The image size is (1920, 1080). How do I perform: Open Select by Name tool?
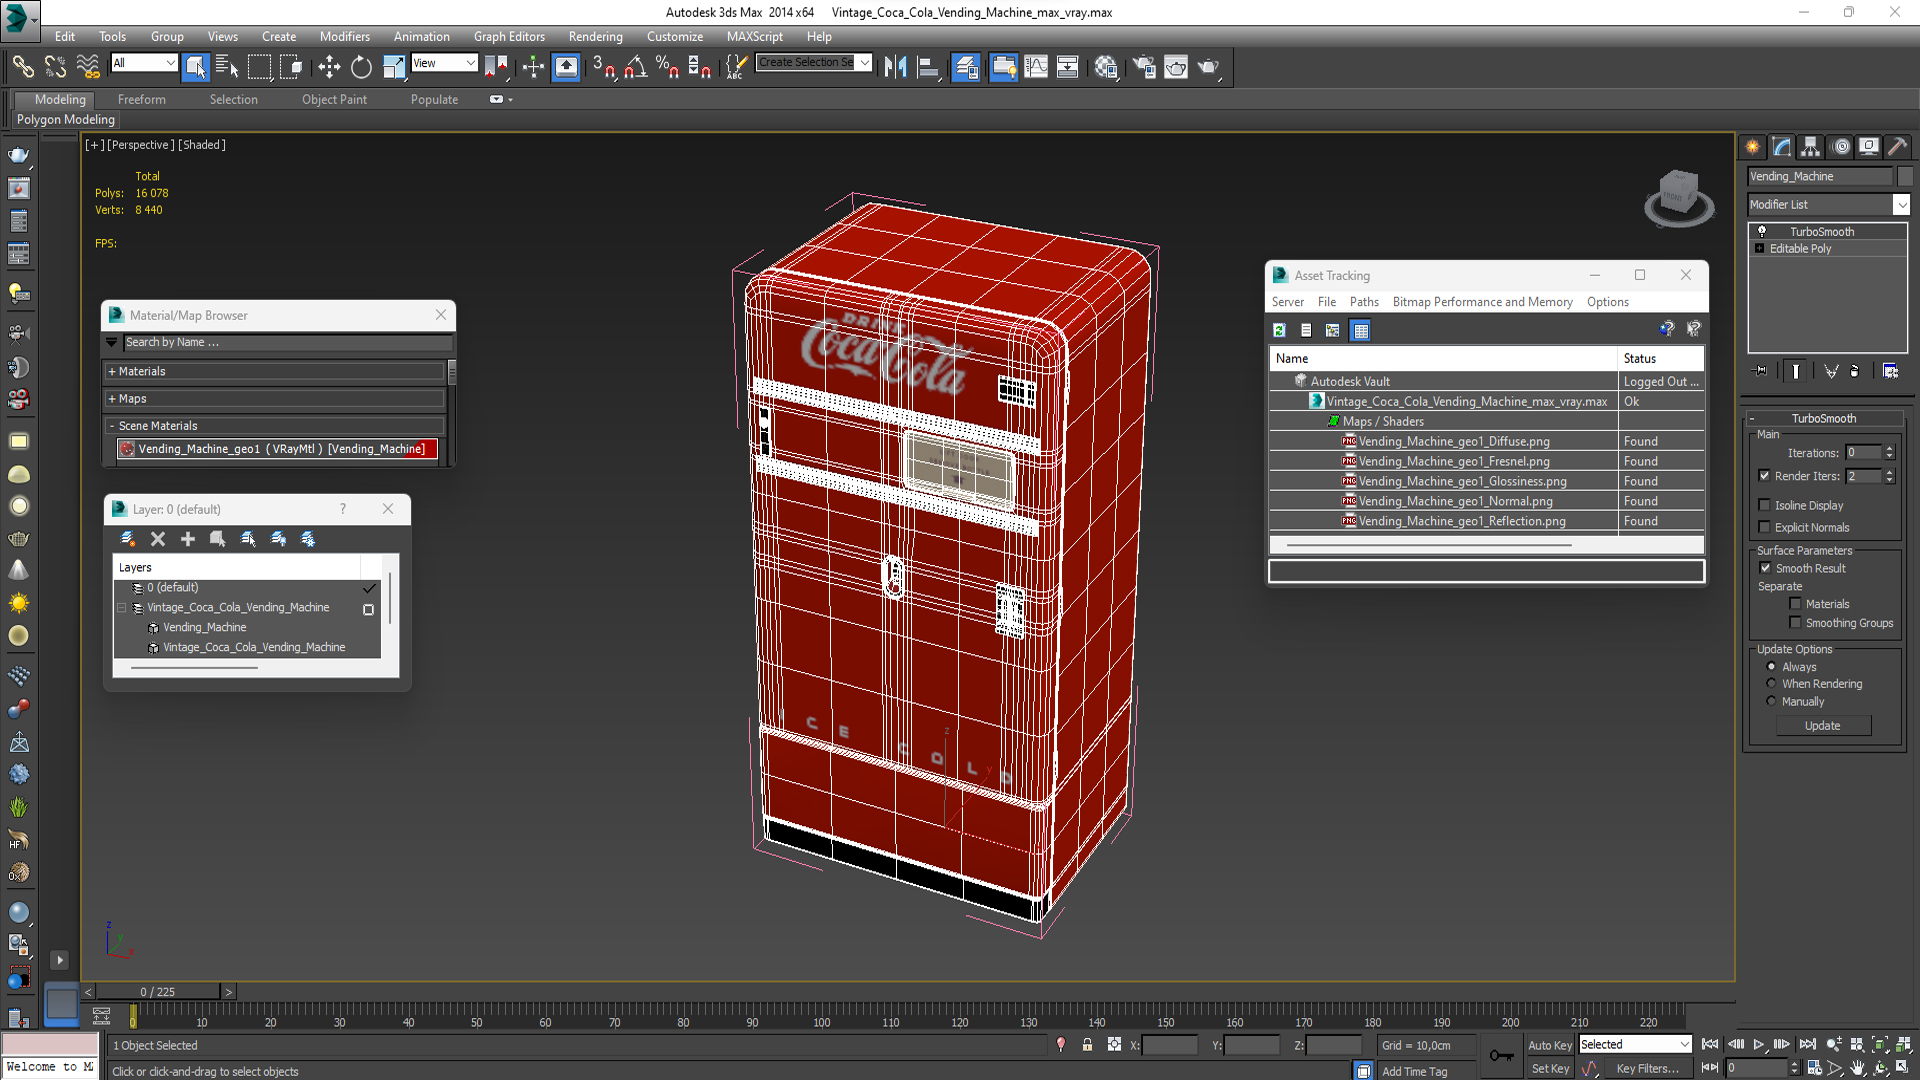click(x=227, y=67)
